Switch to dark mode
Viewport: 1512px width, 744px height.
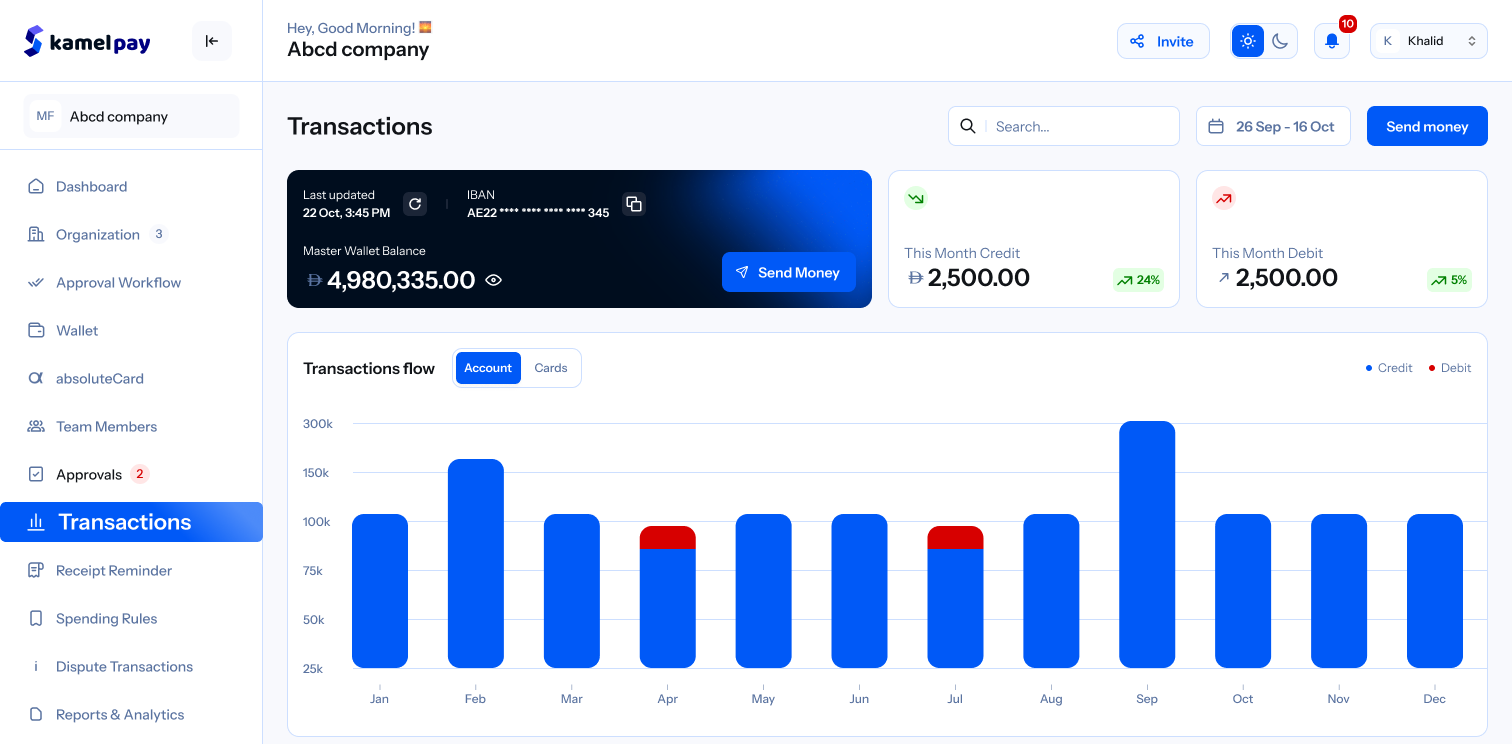[x=1280, y=41]
